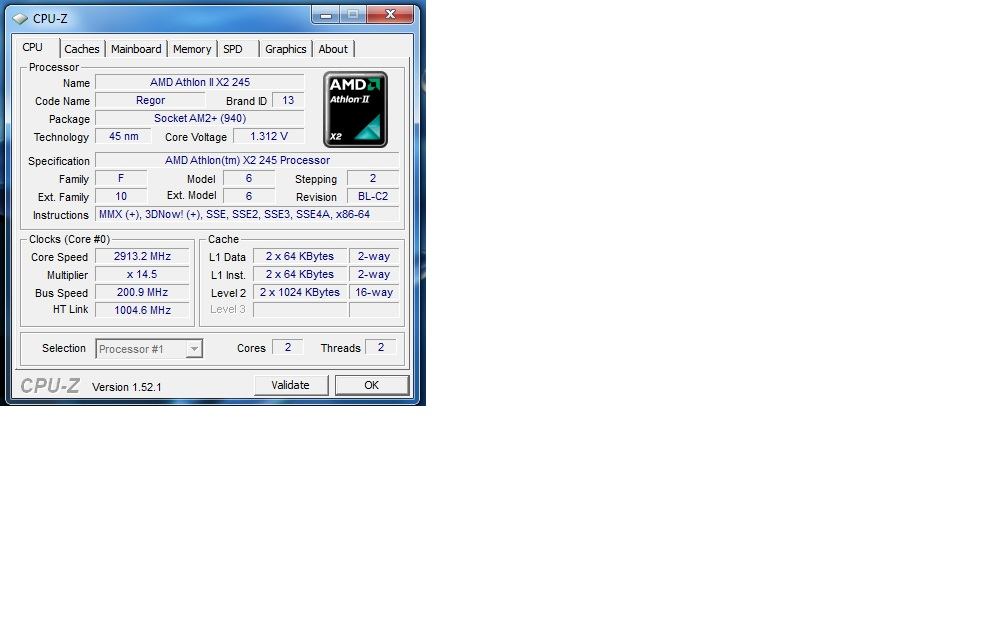Switch to the SPD tab
The height and width of the screenshot is (630, 1008).
pos(233,49)
